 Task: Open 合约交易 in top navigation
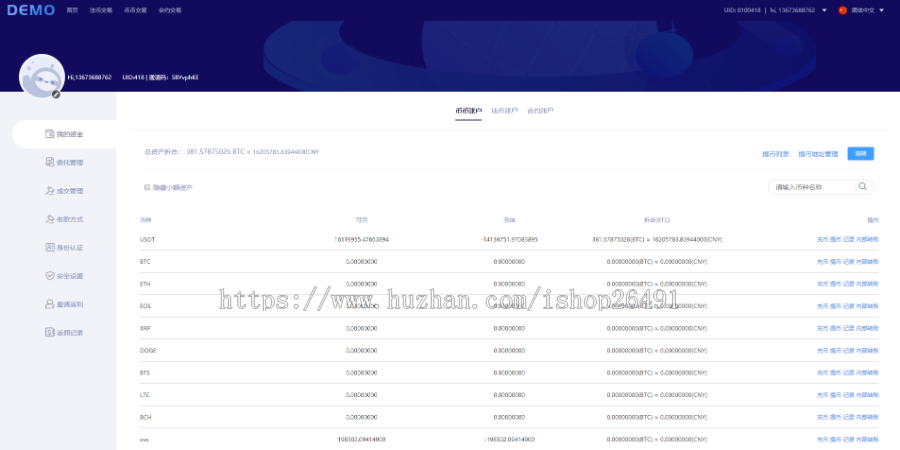click(170, 10)
